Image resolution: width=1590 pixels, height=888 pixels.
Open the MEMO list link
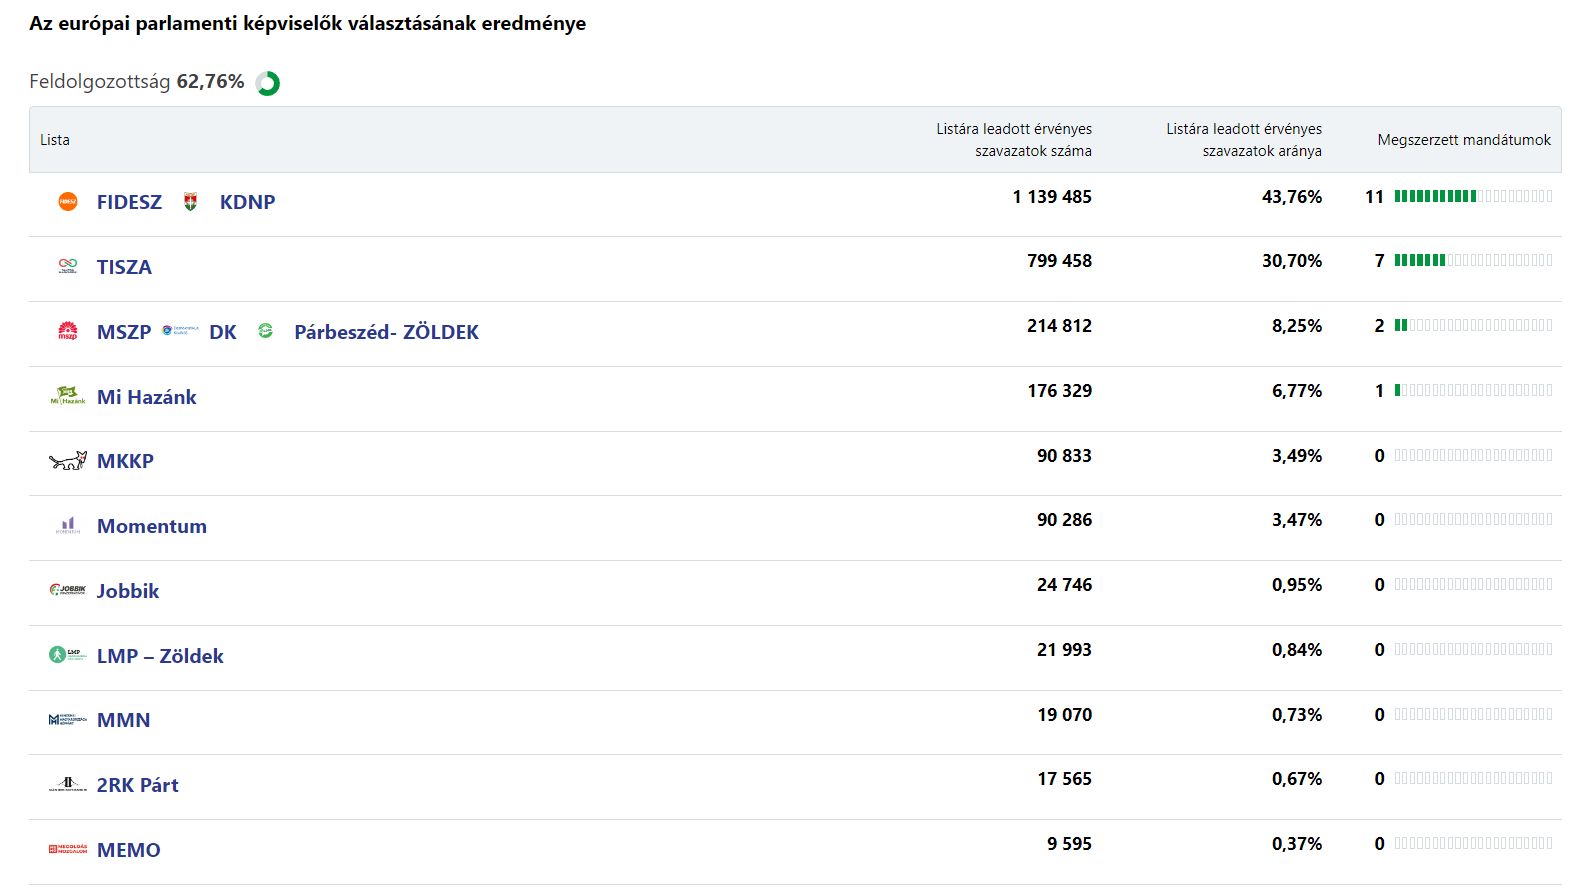click(x=129, y=850)
